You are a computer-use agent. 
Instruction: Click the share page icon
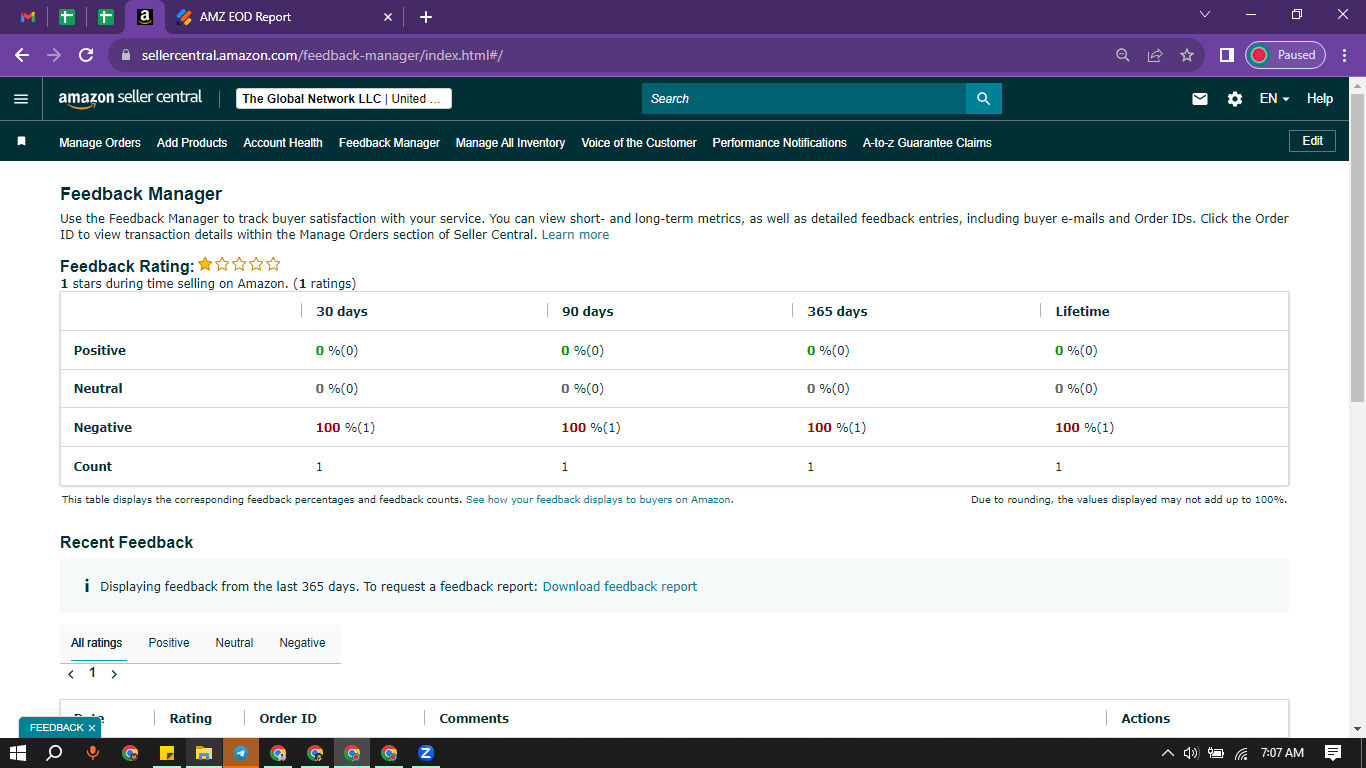pyautogui.click(x=1155, y=55)
